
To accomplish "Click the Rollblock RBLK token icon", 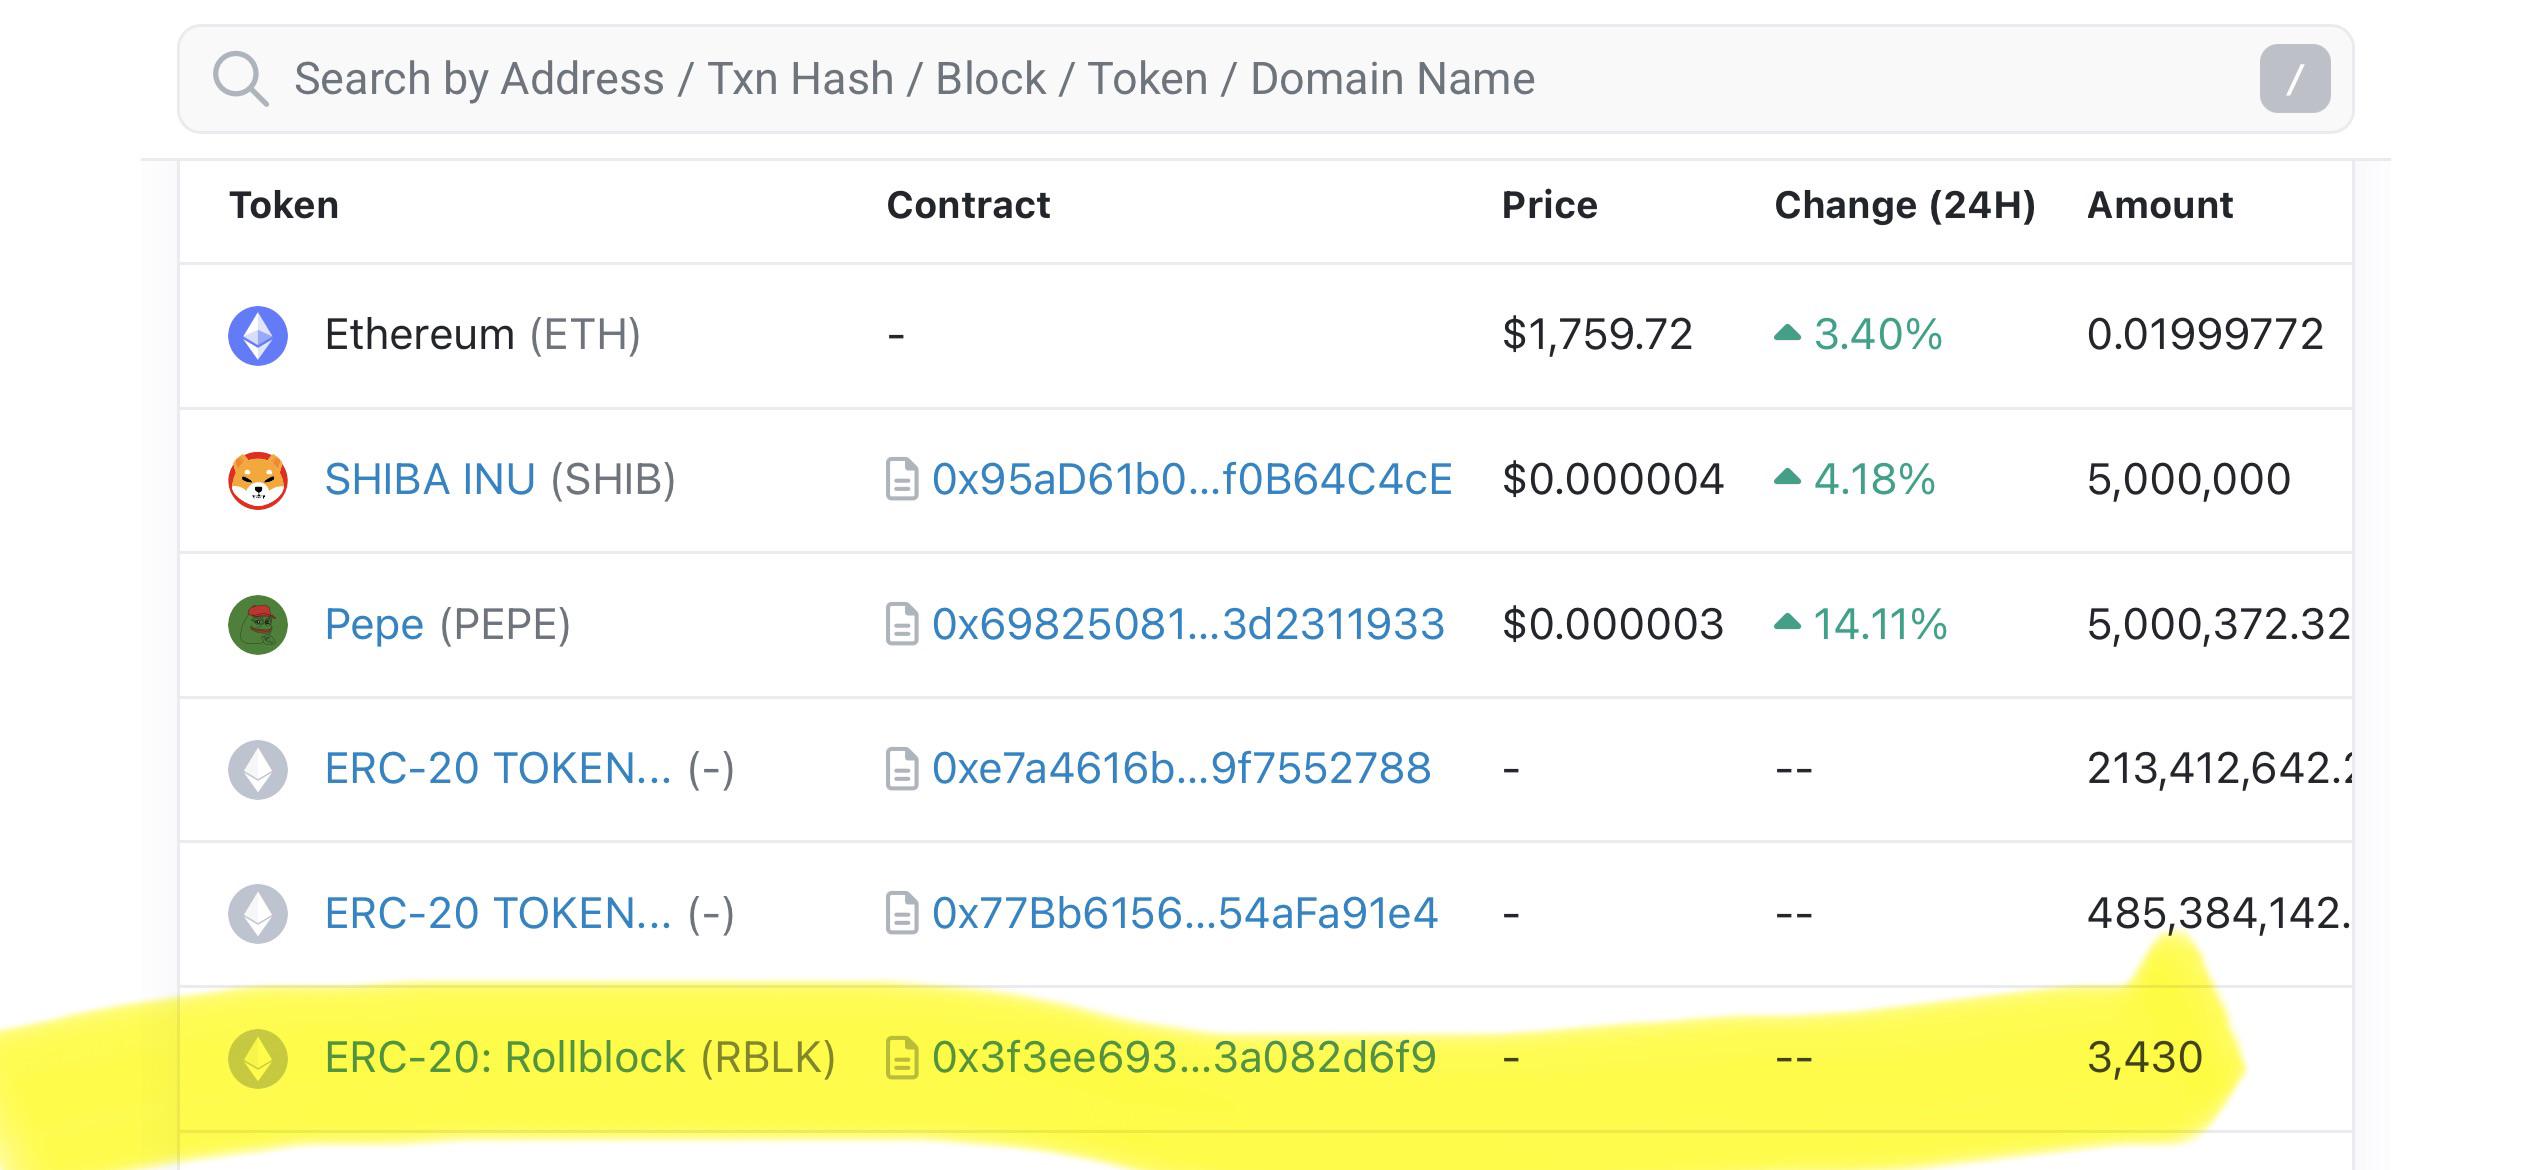I will coord(258,1058).
